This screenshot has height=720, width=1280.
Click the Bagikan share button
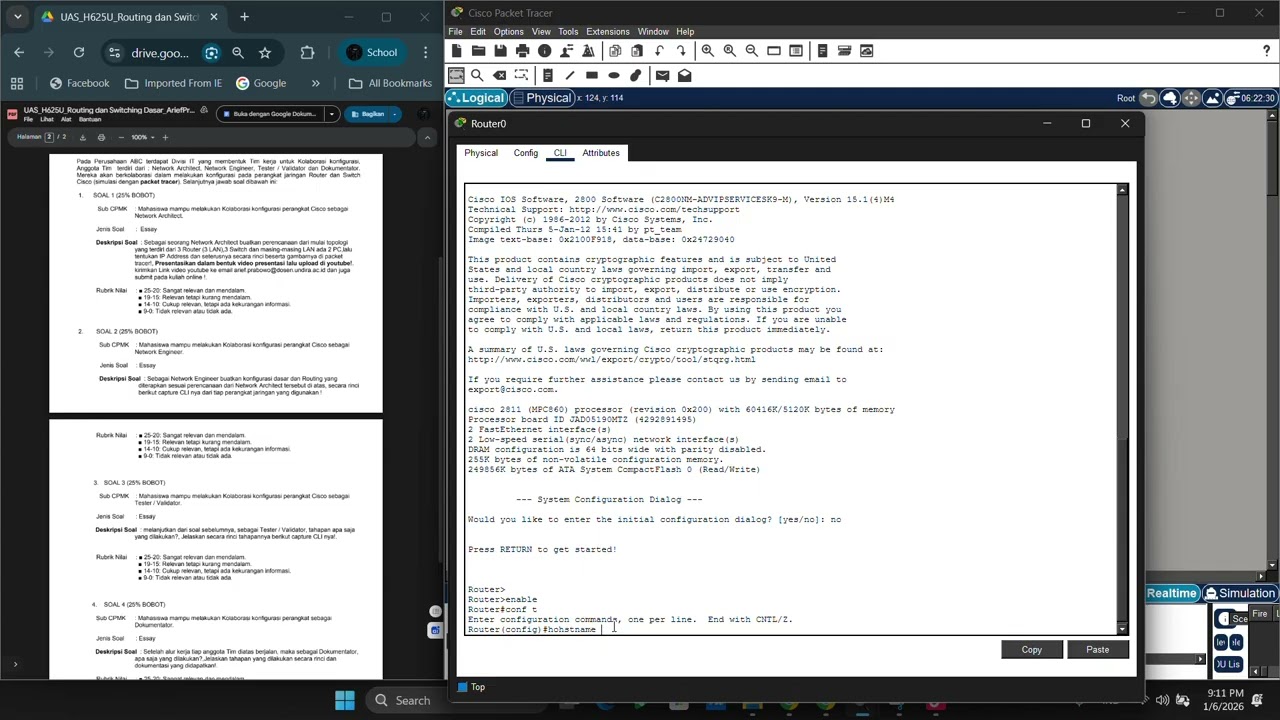pos(367,114)
